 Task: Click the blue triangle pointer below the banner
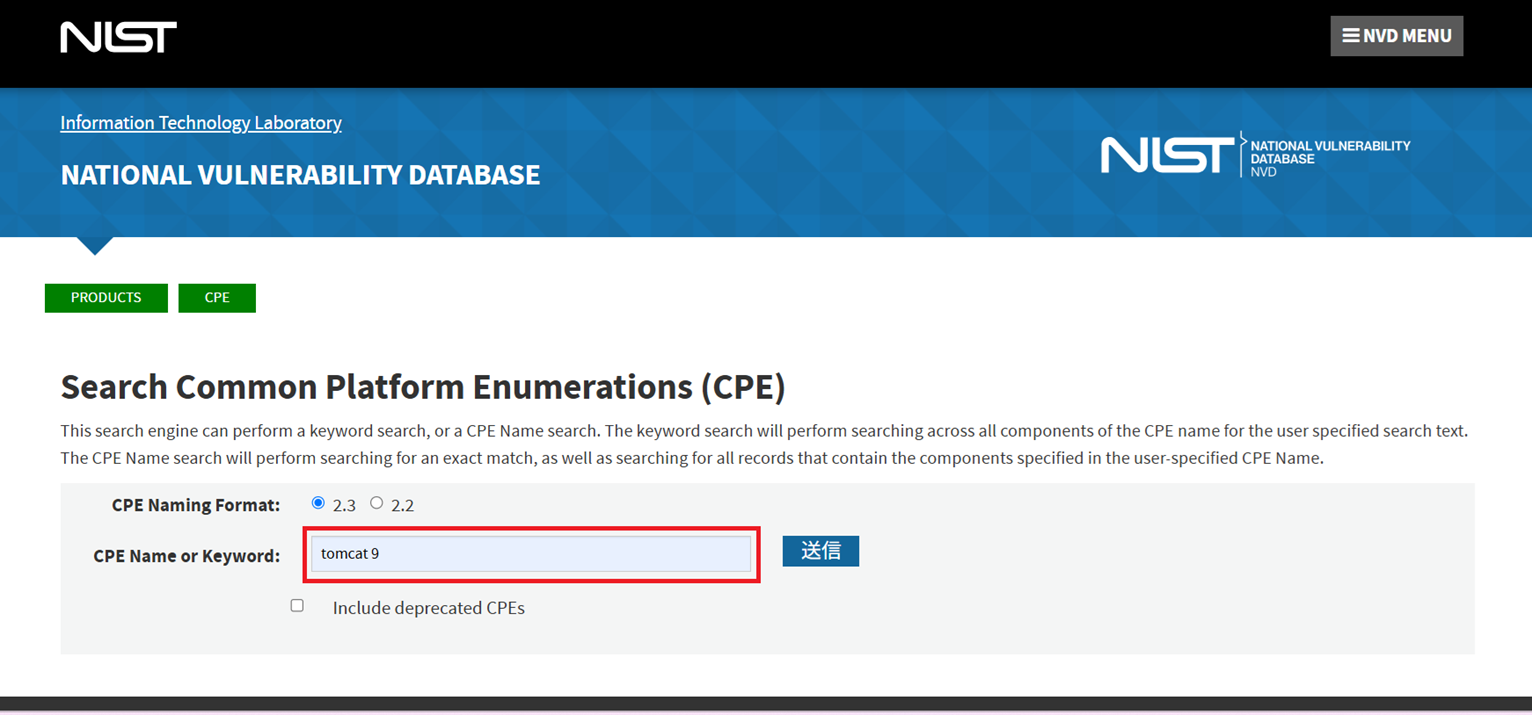click(x=95, y=245)
